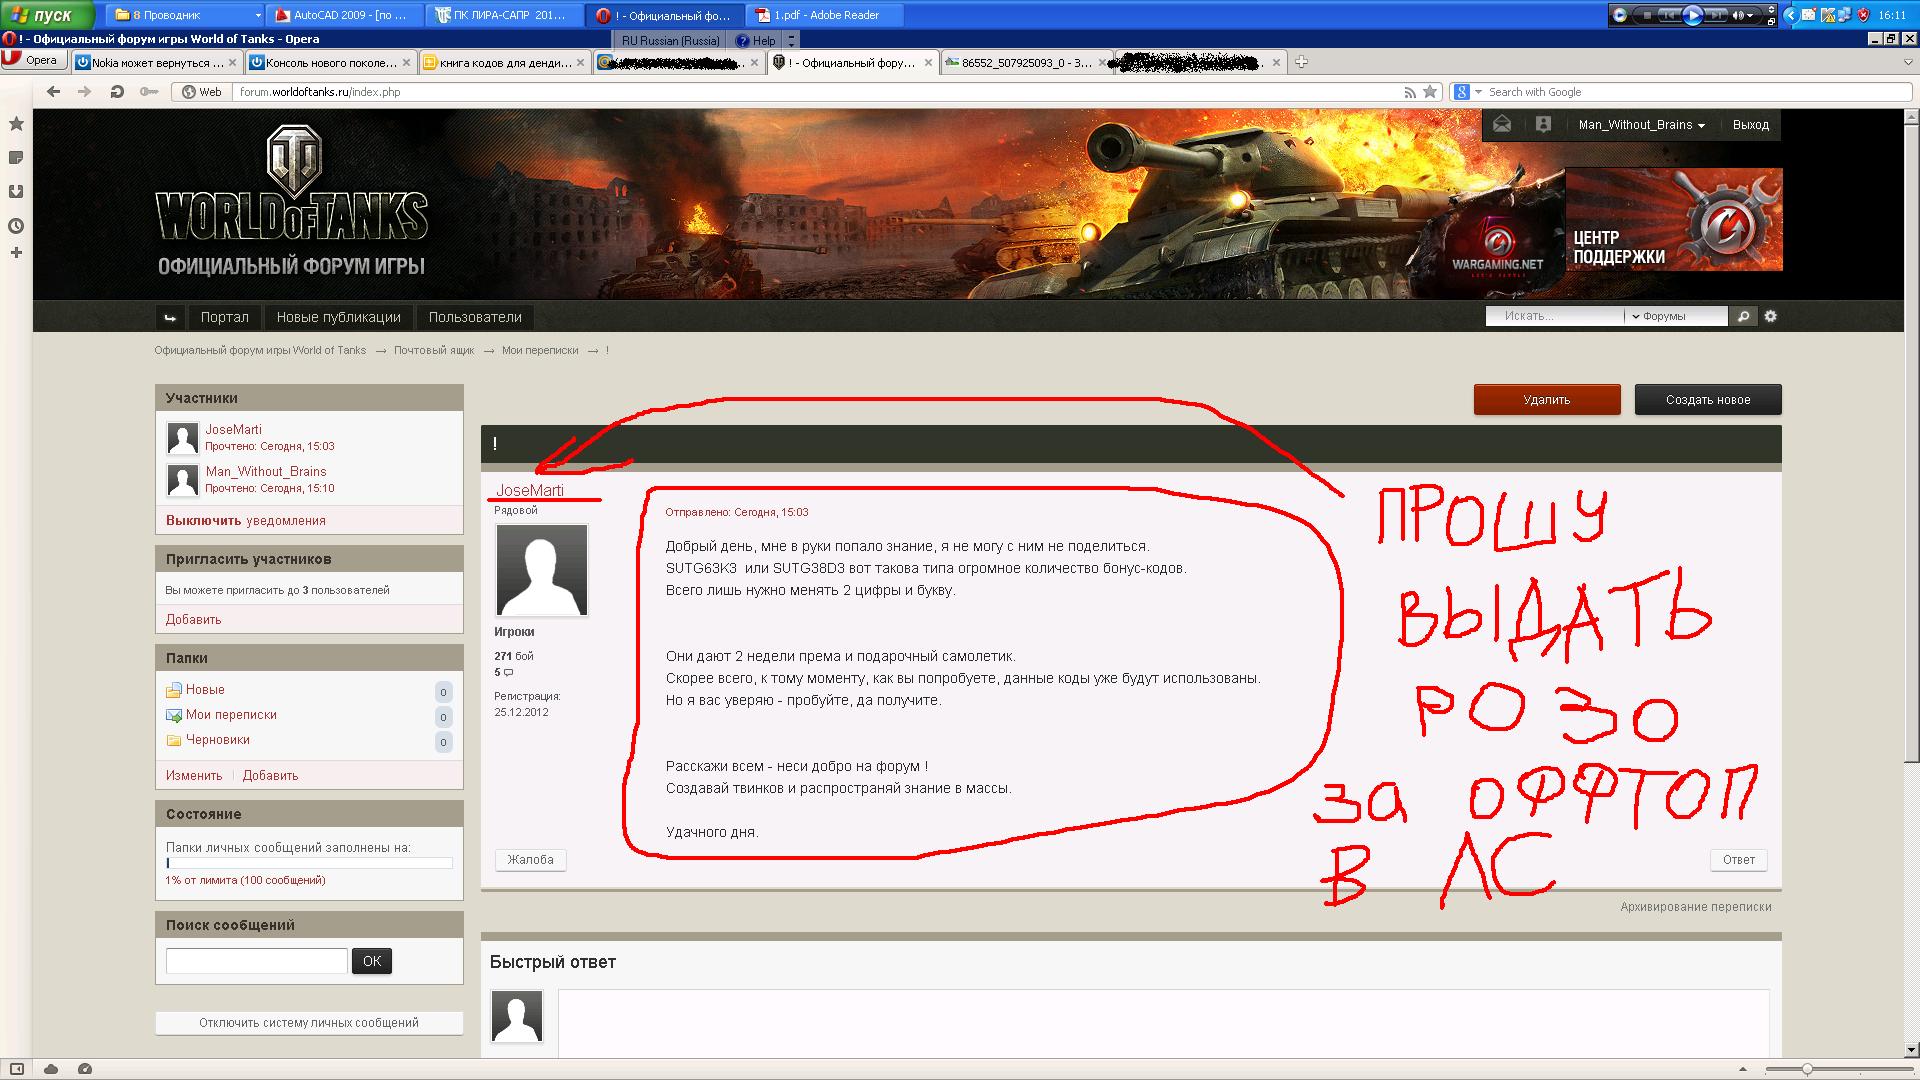Image resolution: width=1920 pixels, height=1080 pixels.
Task: Open downloads icon in Opera side panel
Action: click(16, 191)
